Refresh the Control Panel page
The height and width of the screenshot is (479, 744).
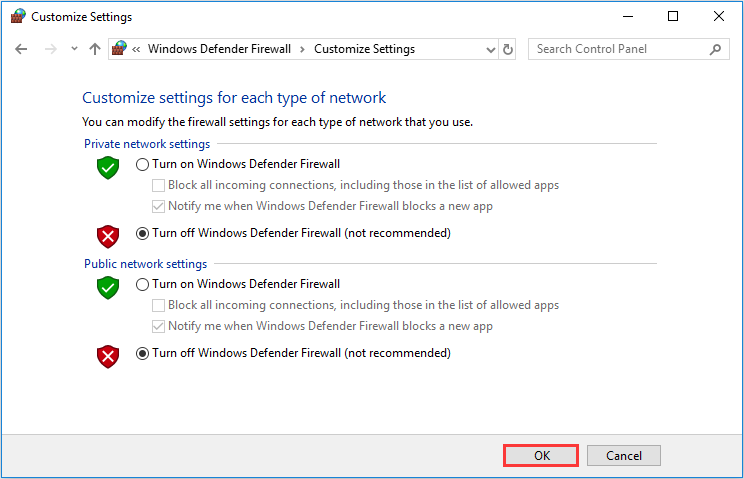point(508,49)
